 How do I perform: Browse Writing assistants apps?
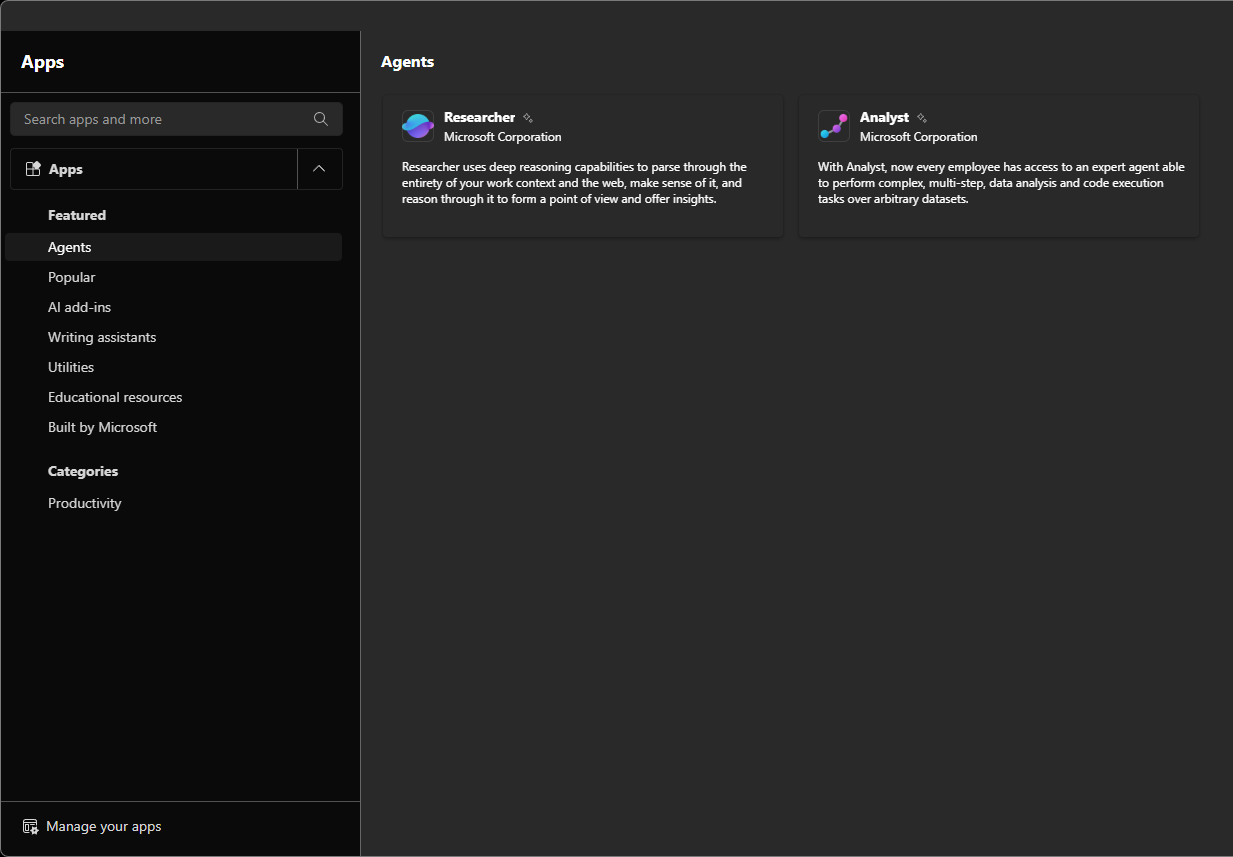[x=102, y=337]
